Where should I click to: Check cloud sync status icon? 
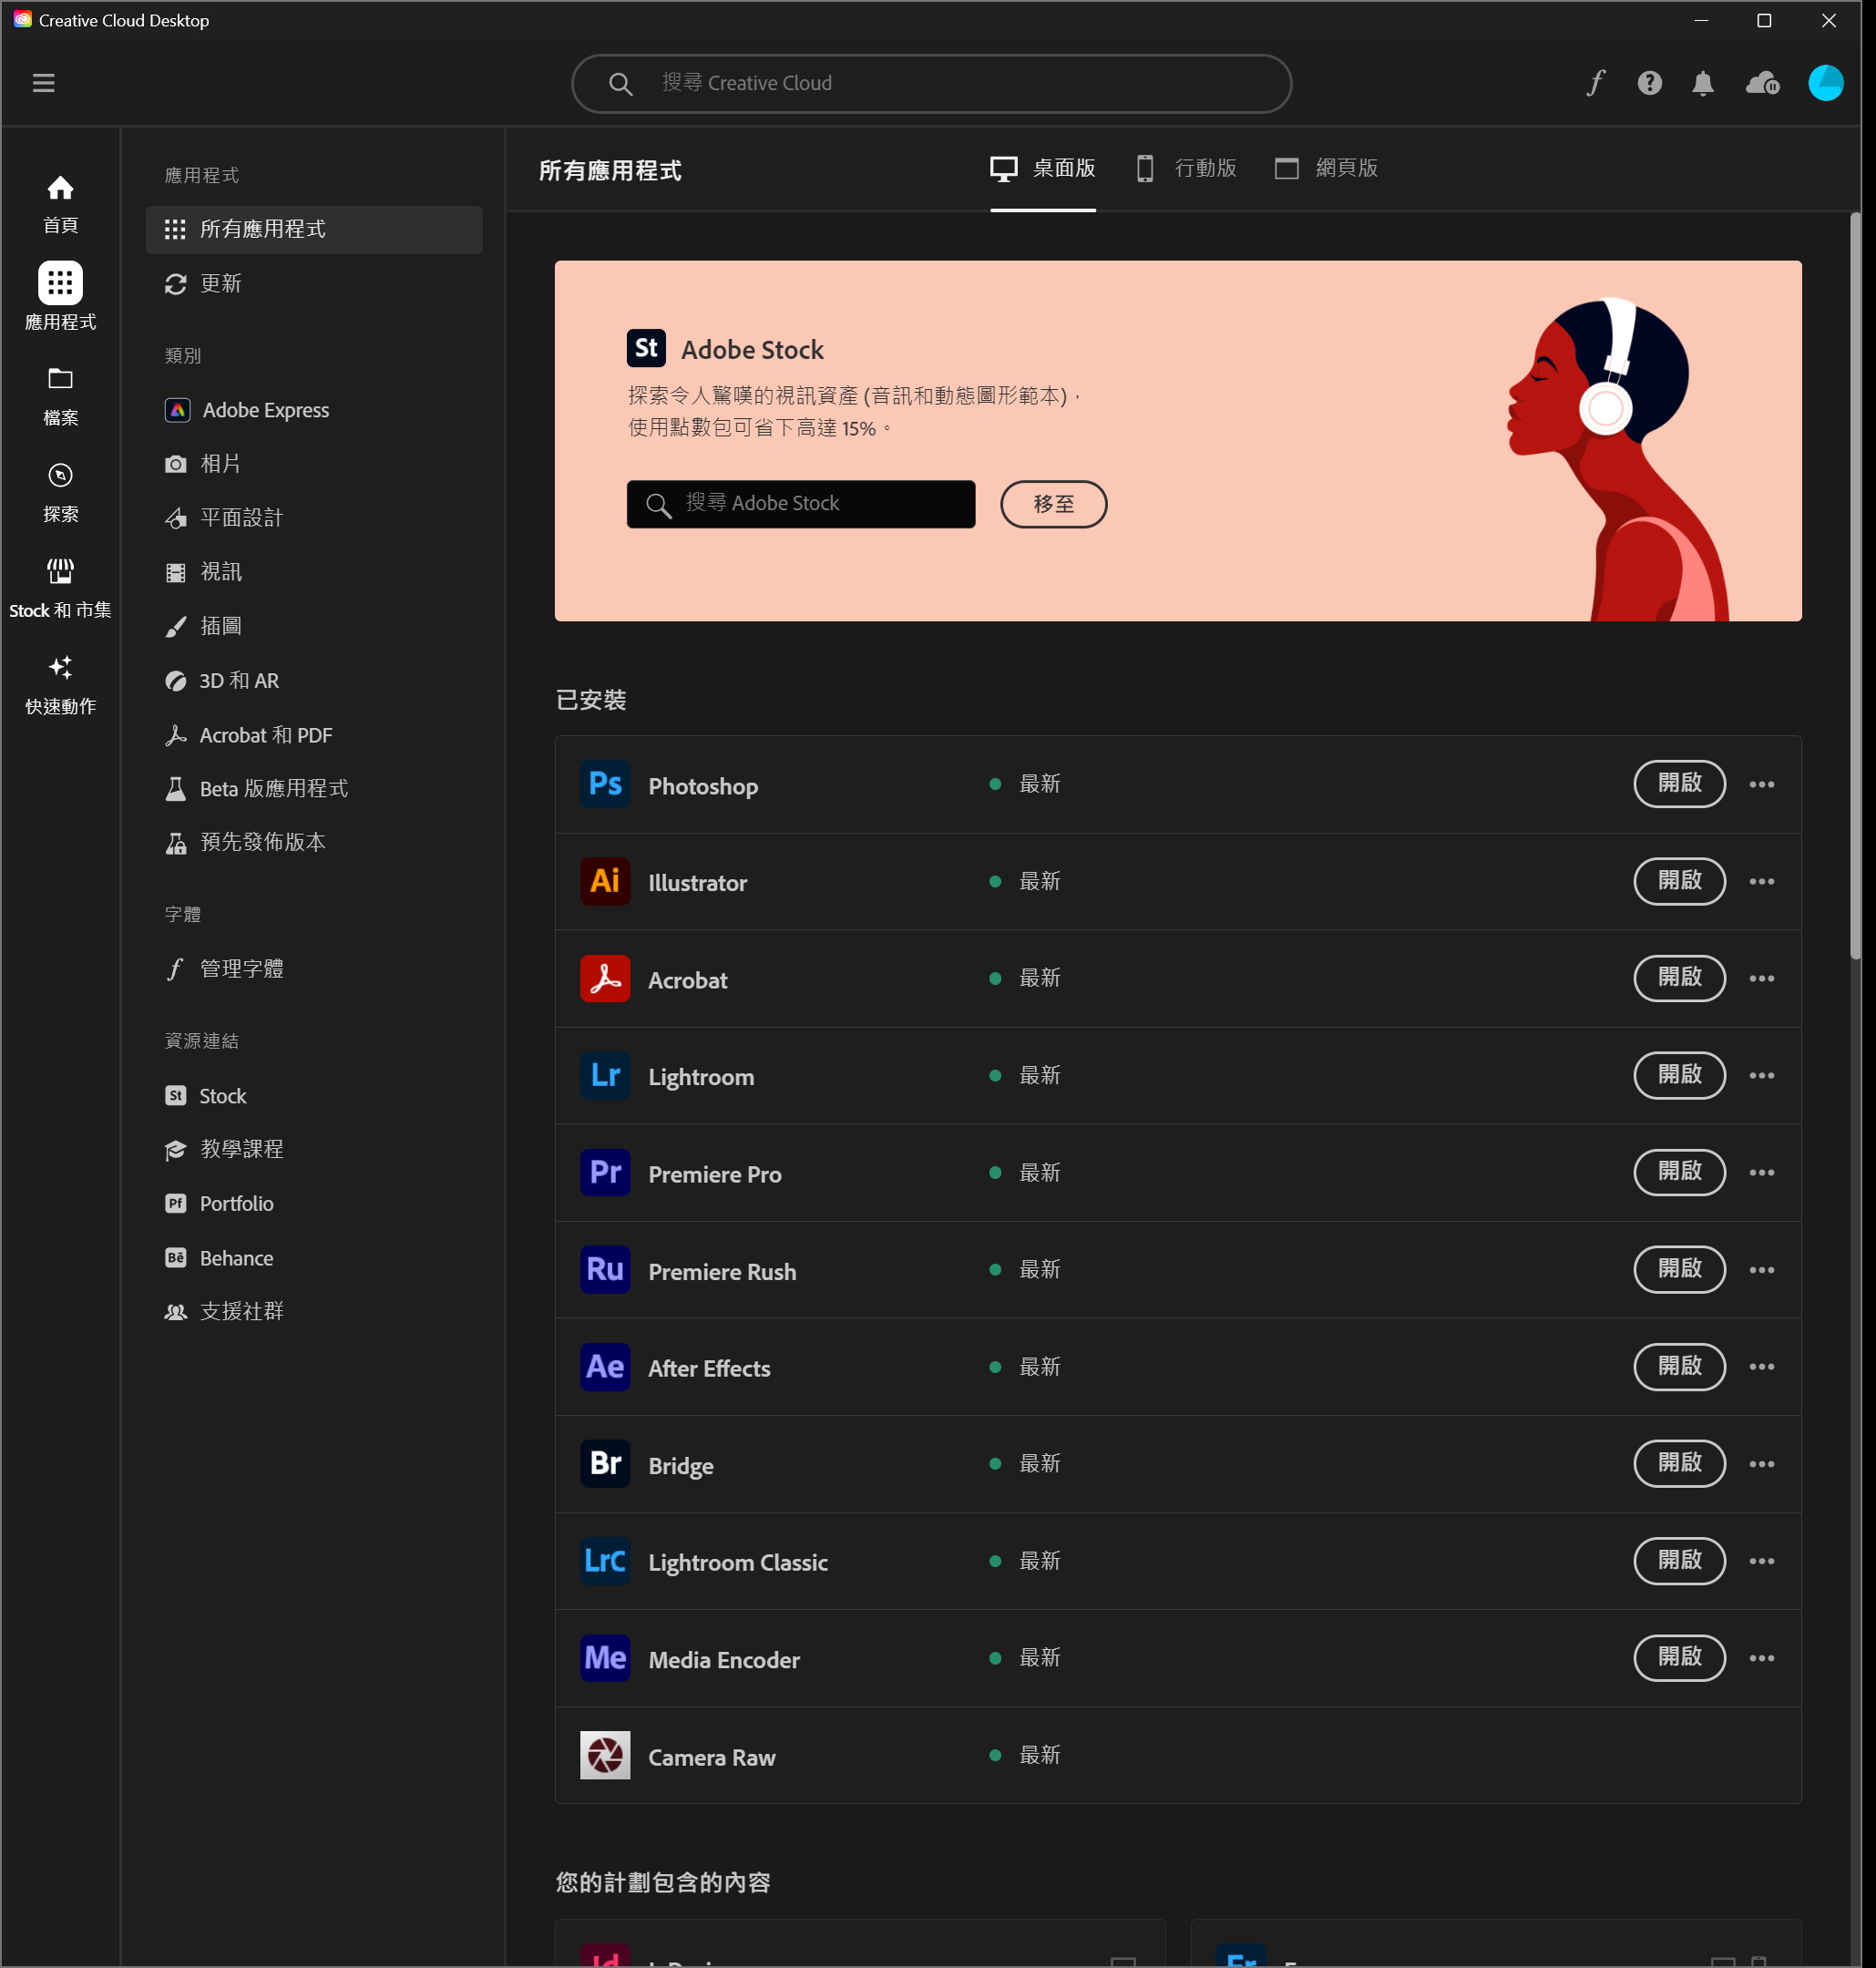[1762, 83]
